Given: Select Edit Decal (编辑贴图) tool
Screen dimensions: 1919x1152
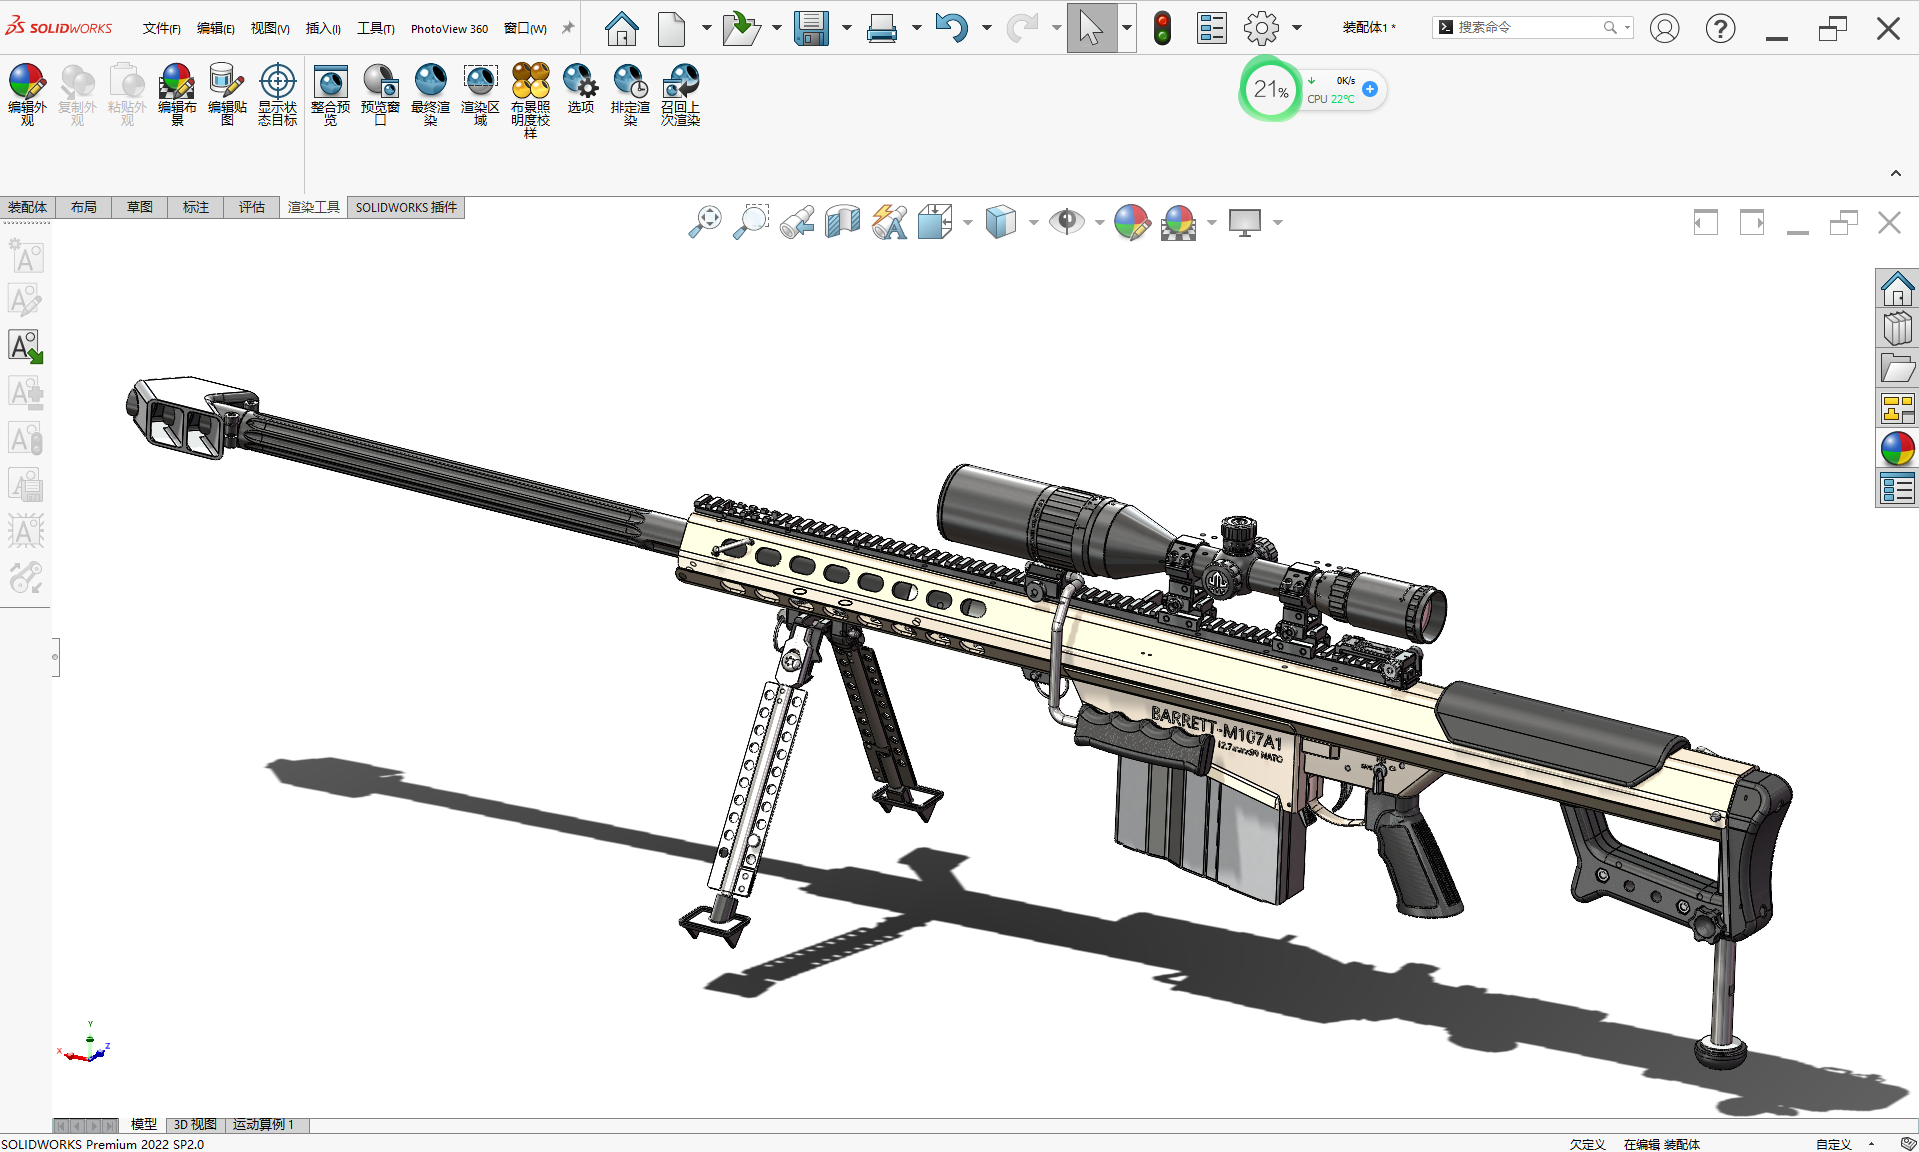Looking at the screenshot, I should coord(227,94).
